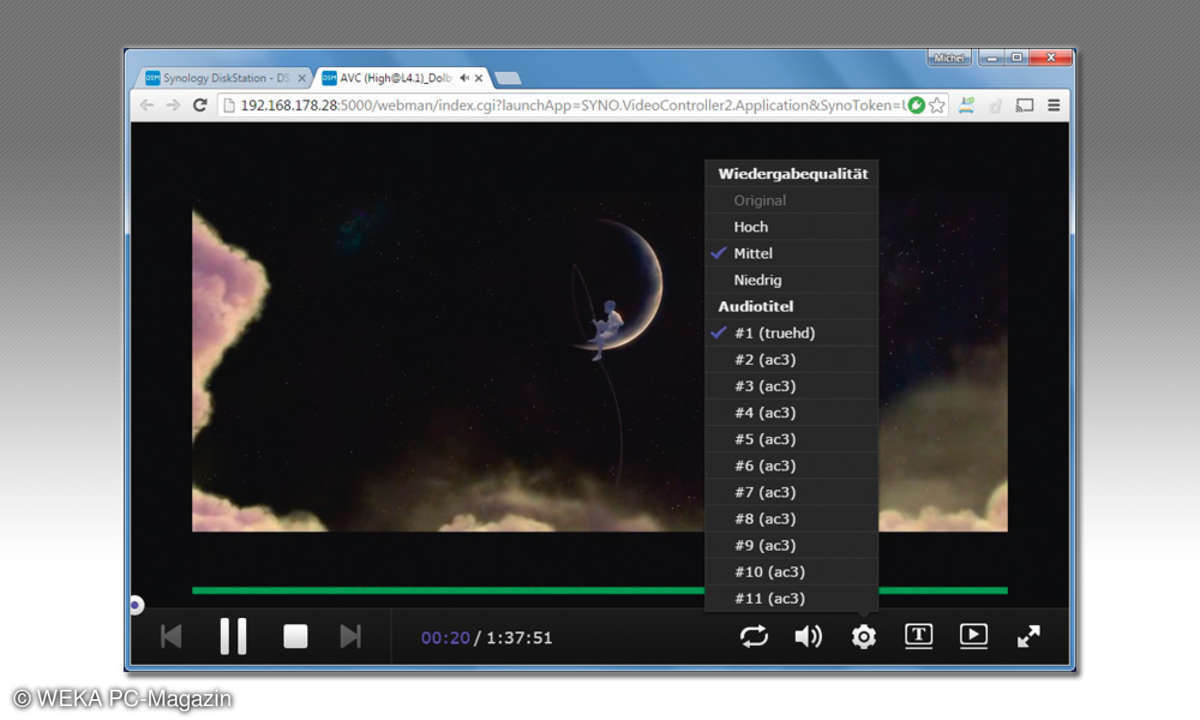1200x720 pixels.
Task: Select audio track #1 (truehd)
Action: click(x=792, y=333)
